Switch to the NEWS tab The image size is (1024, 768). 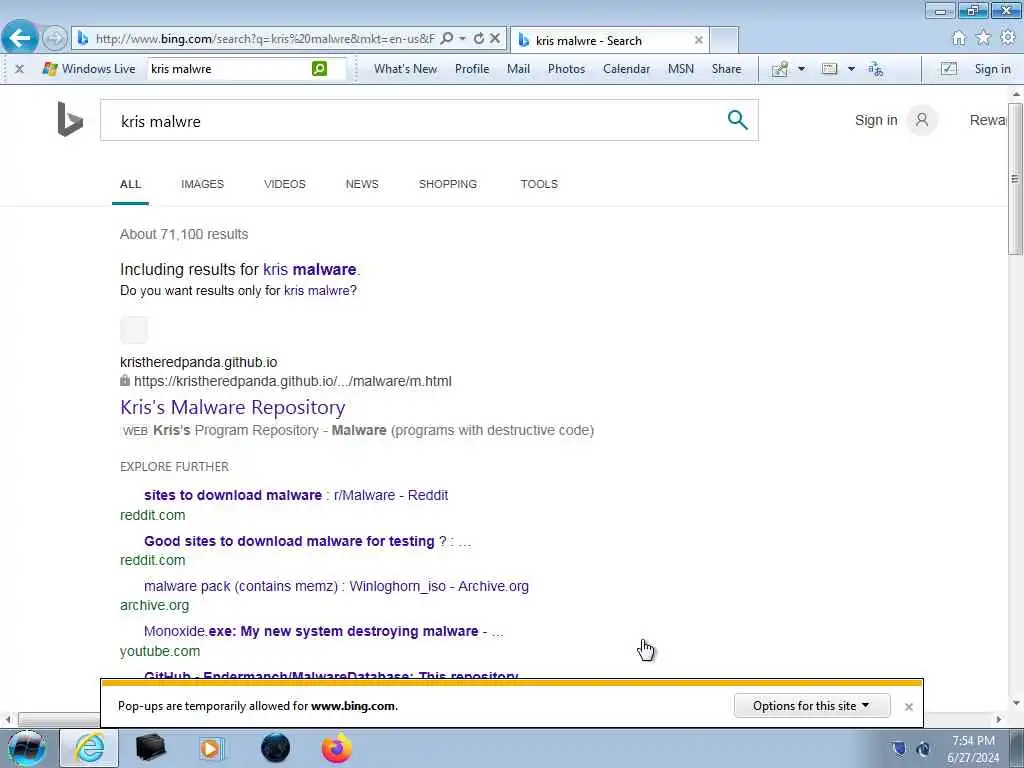(362, 184)
